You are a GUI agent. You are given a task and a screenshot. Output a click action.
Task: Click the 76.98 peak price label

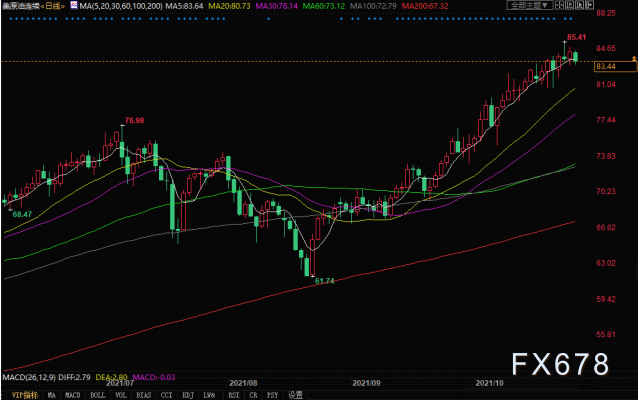pyautogui.click(x=134, y=120)
